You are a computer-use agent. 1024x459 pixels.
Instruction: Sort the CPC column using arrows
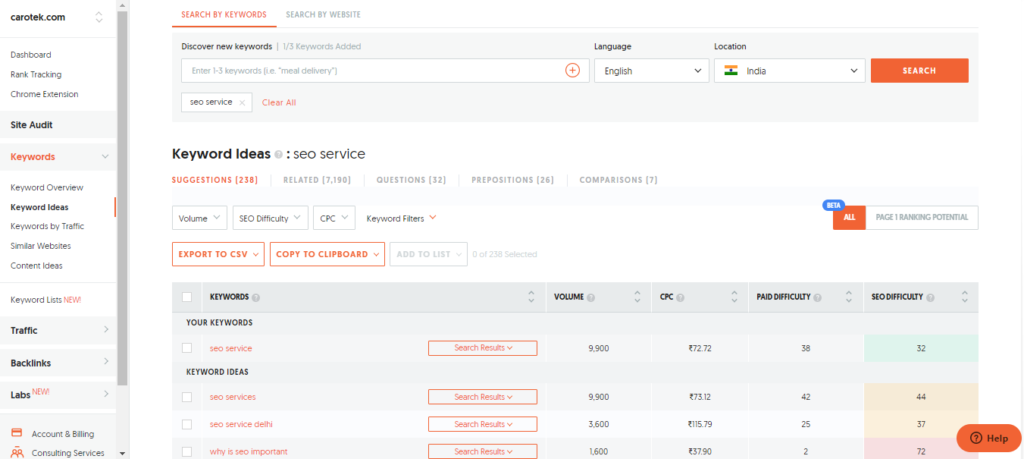pos(732,297)
